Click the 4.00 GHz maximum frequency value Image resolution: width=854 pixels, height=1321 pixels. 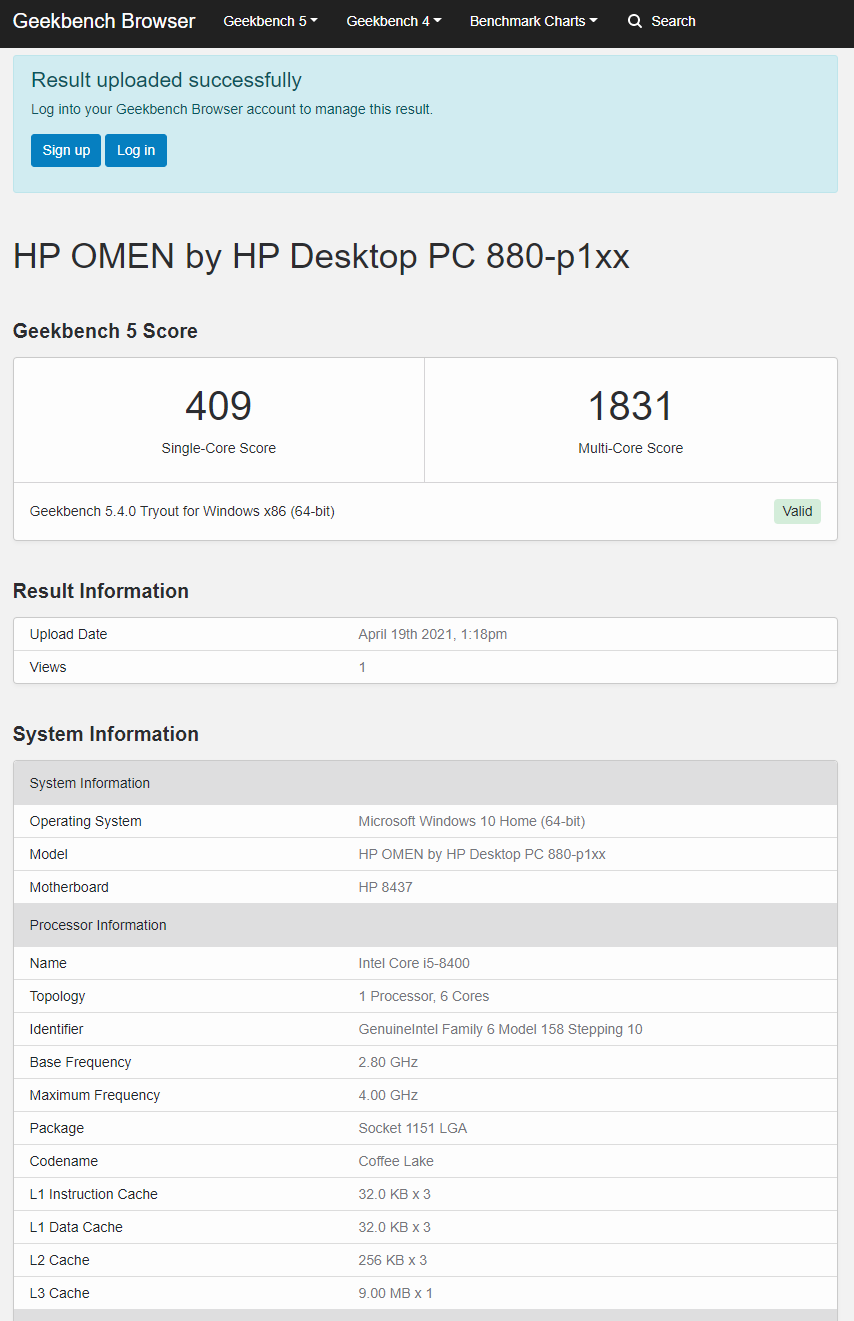coord(388,1095)
